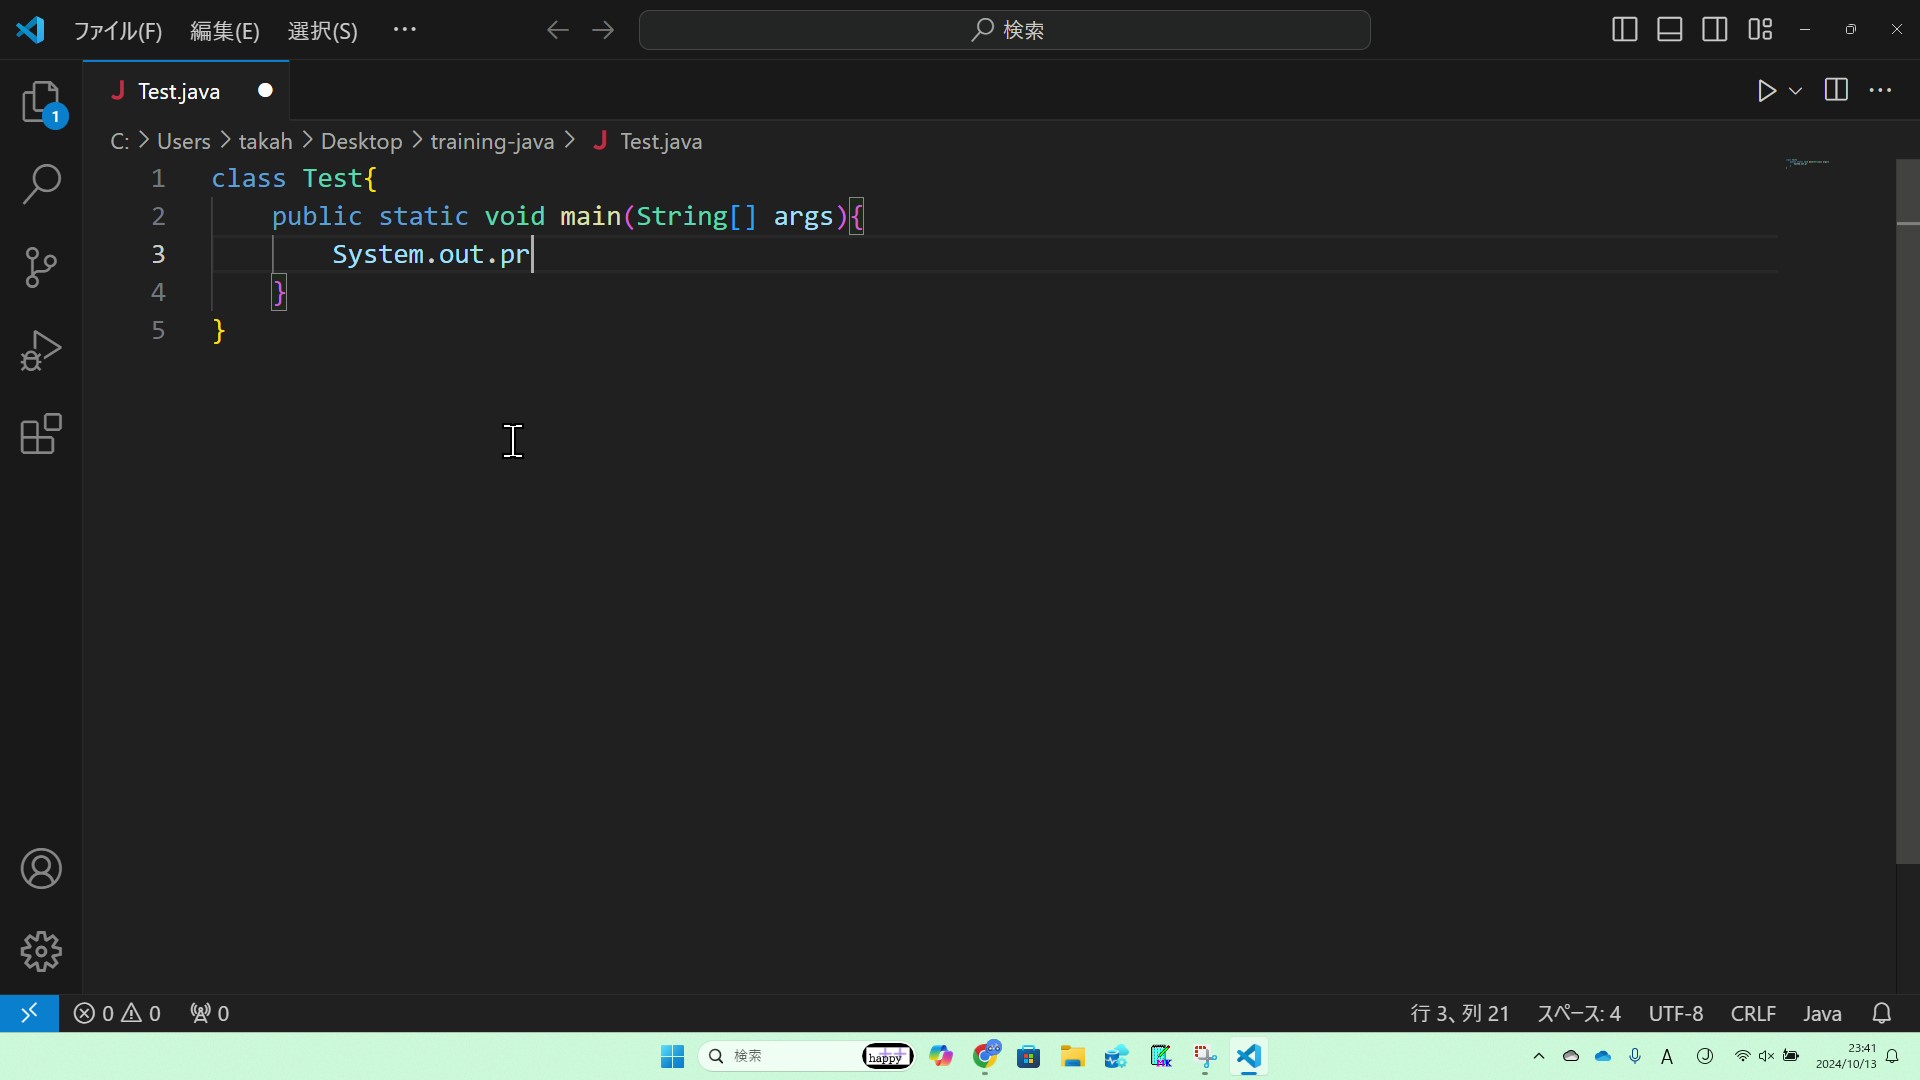This screenshot has width=1920, height=1080.
Task: Click the OneDrive cloud tray icon
Action: coord(1603,1056)
